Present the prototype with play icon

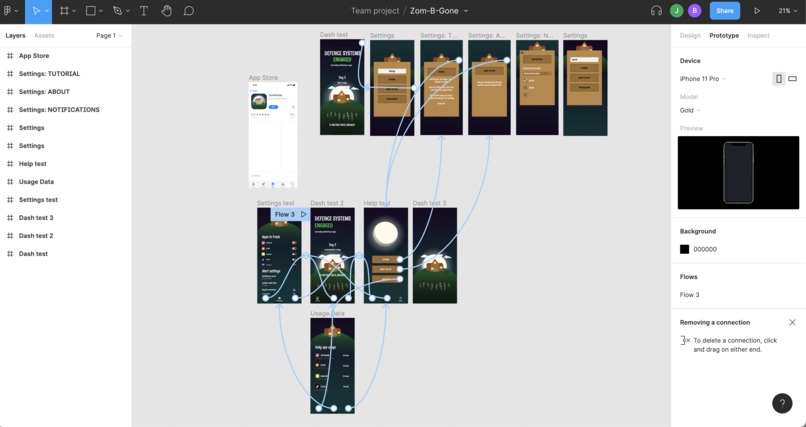(x=757, y=11)
